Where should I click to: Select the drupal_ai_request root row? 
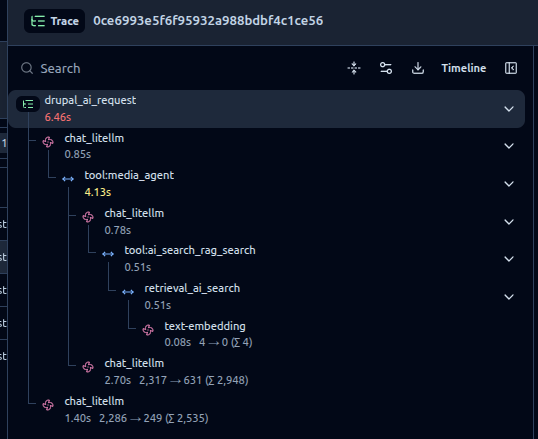click(267, 109)
